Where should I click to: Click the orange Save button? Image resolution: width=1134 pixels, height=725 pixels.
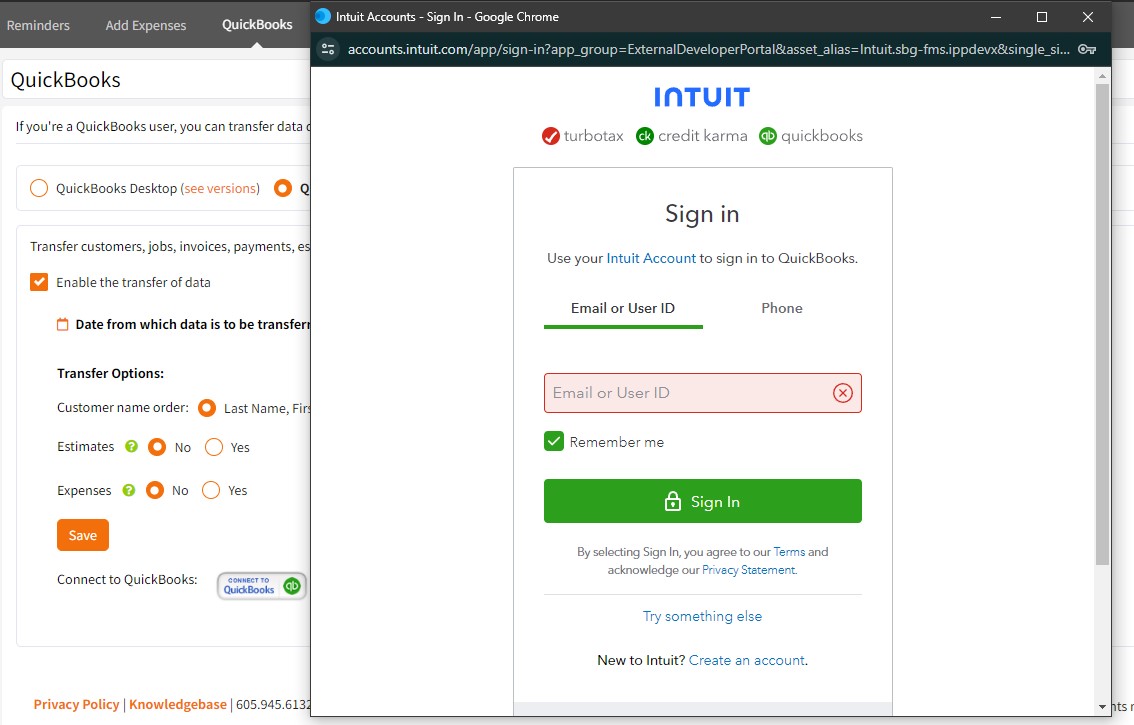point(83,535)
